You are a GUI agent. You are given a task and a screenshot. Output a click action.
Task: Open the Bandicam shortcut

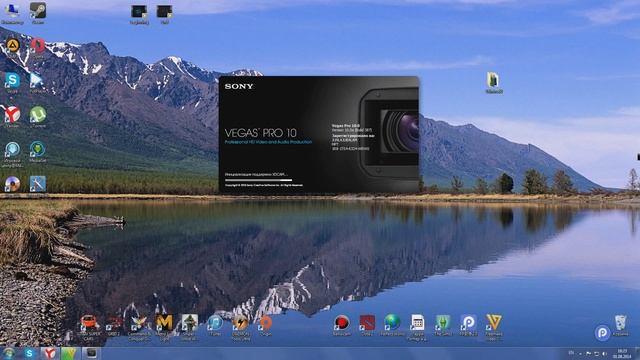342,325
